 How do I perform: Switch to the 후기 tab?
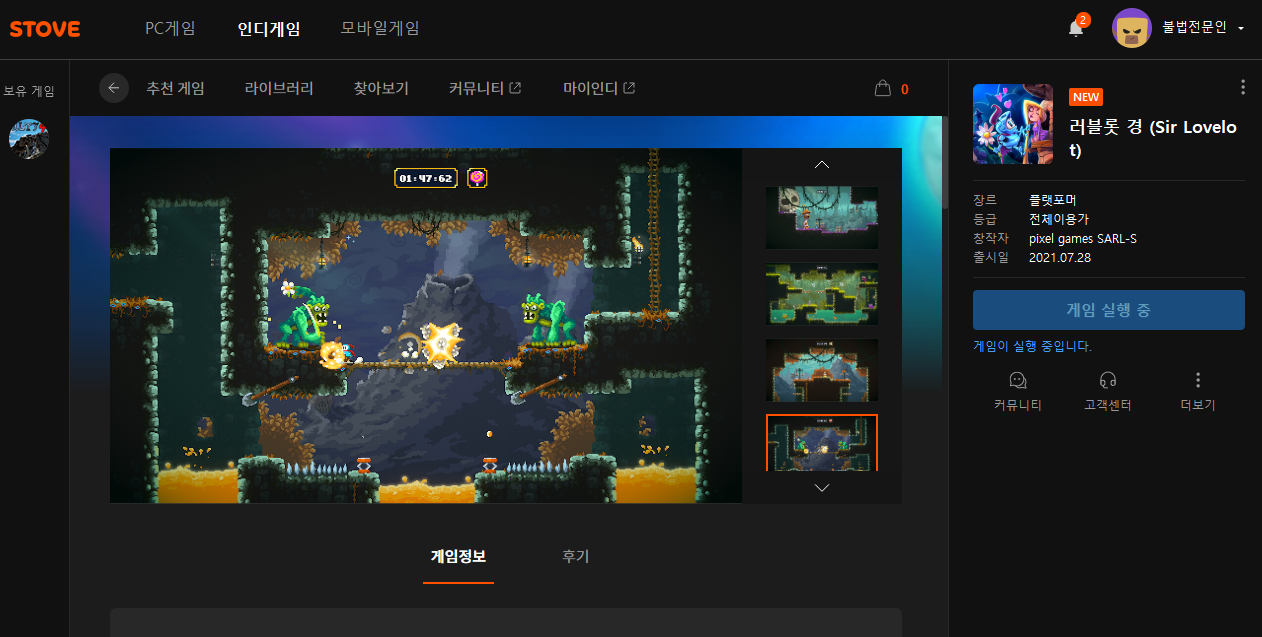pos(575,556)
